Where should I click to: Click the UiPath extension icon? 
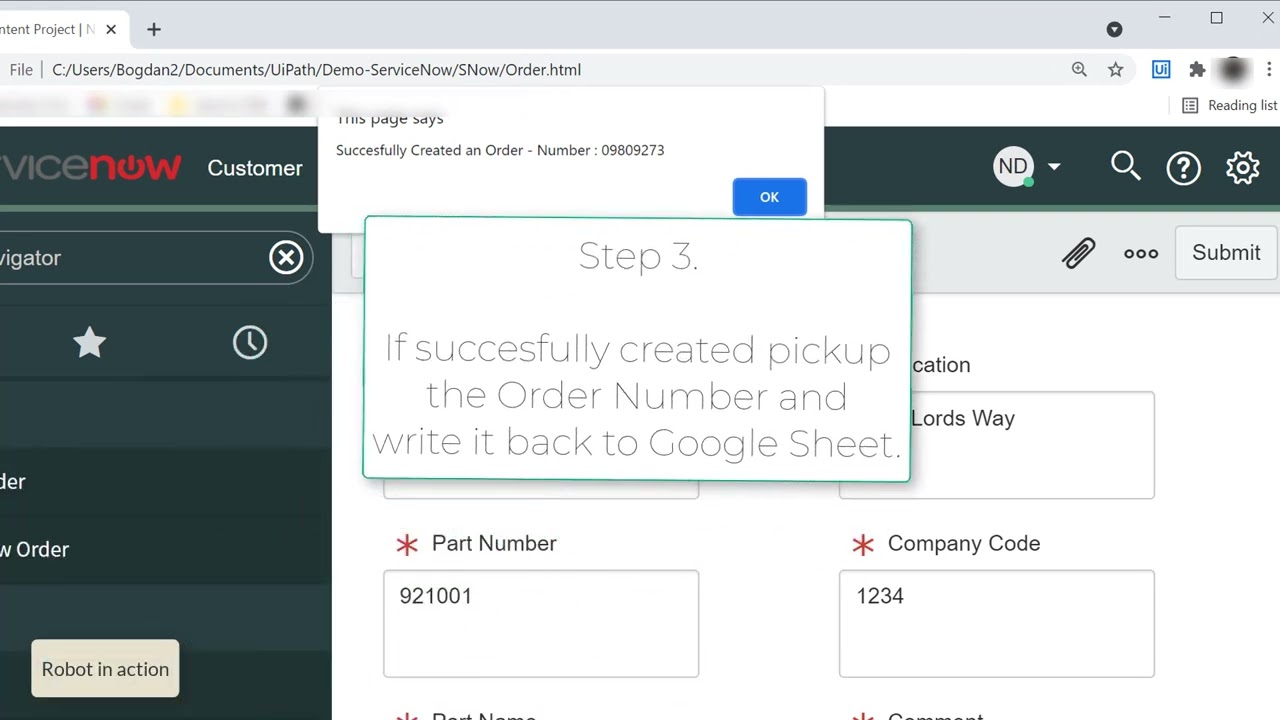(1161, 69)
